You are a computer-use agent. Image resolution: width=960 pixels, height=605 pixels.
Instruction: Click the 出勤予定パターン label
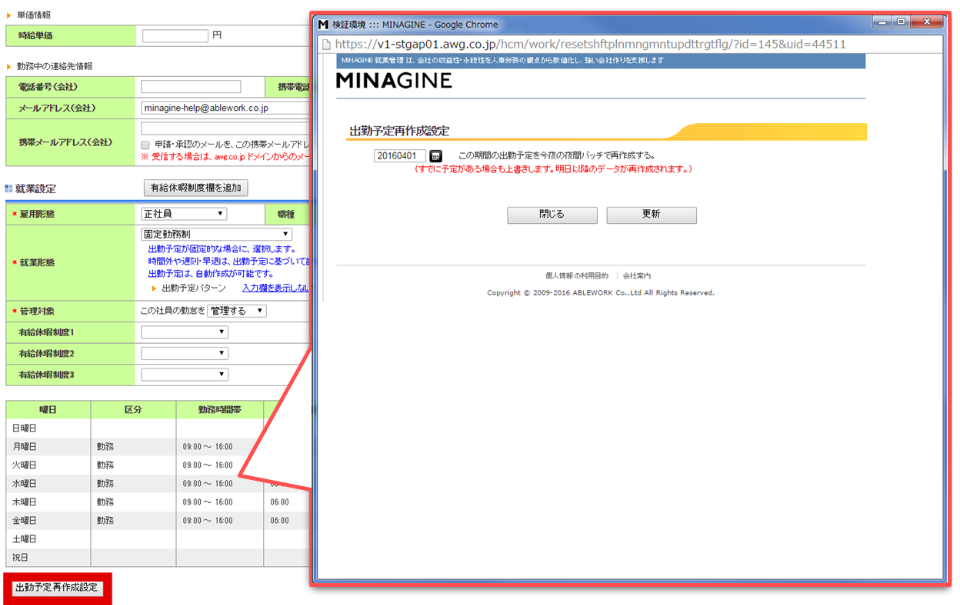tap(193, 288)
